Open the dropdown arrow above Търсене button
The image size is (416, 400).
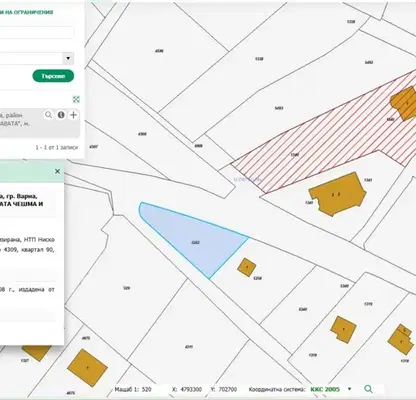click(x=68, y=59)
